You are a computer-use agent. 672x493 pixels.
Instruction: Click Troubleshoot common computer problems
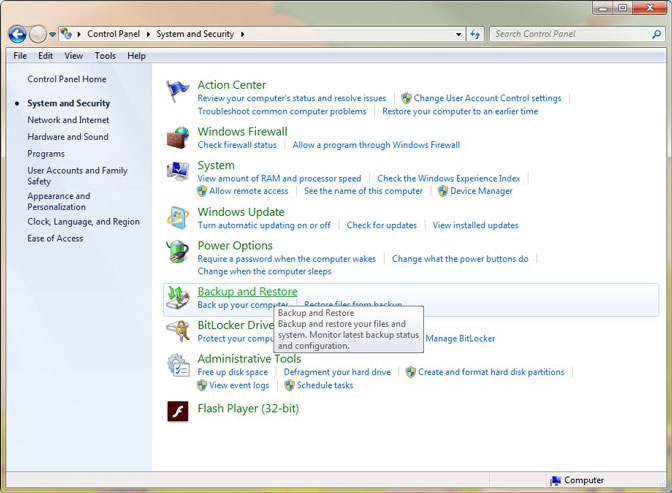282,111
